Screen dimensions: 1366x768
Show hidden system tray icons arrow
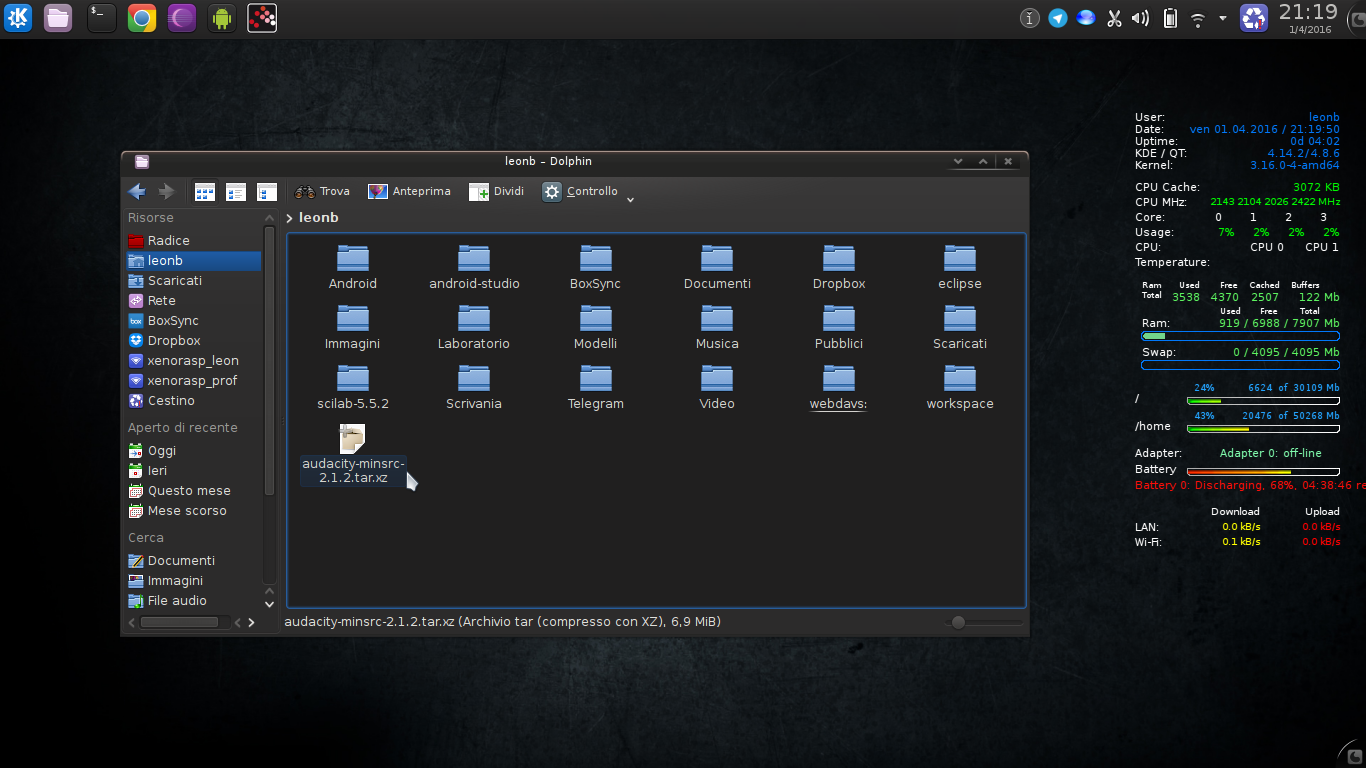coord(1222,18)
